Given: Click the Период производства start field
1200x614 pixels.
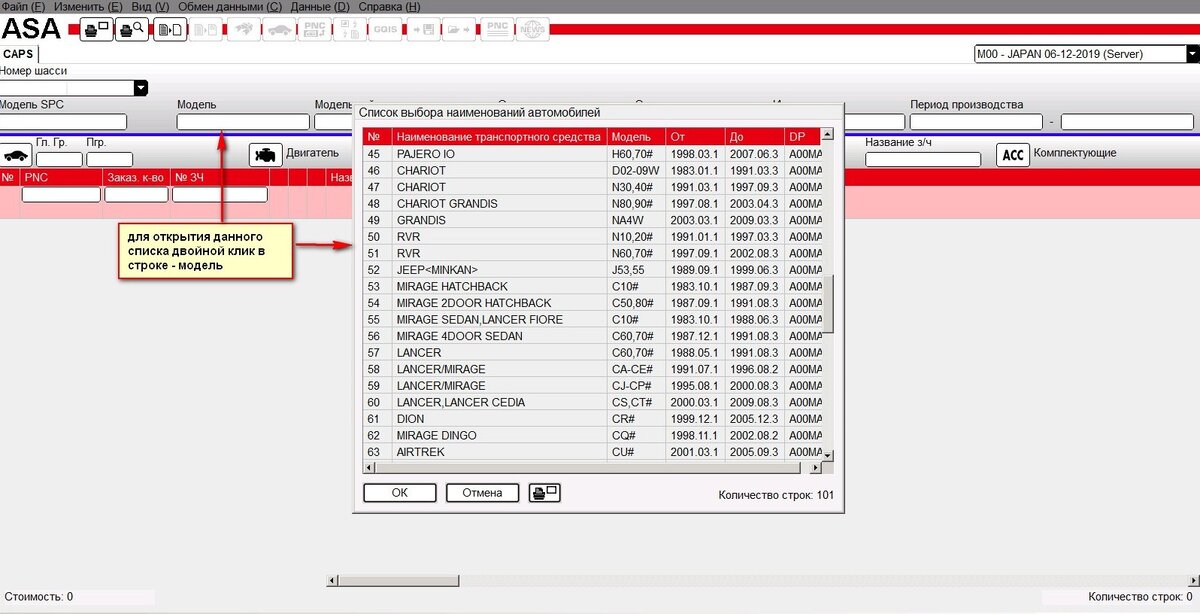Looking at the screenshot, I should [x=975, y=122].
